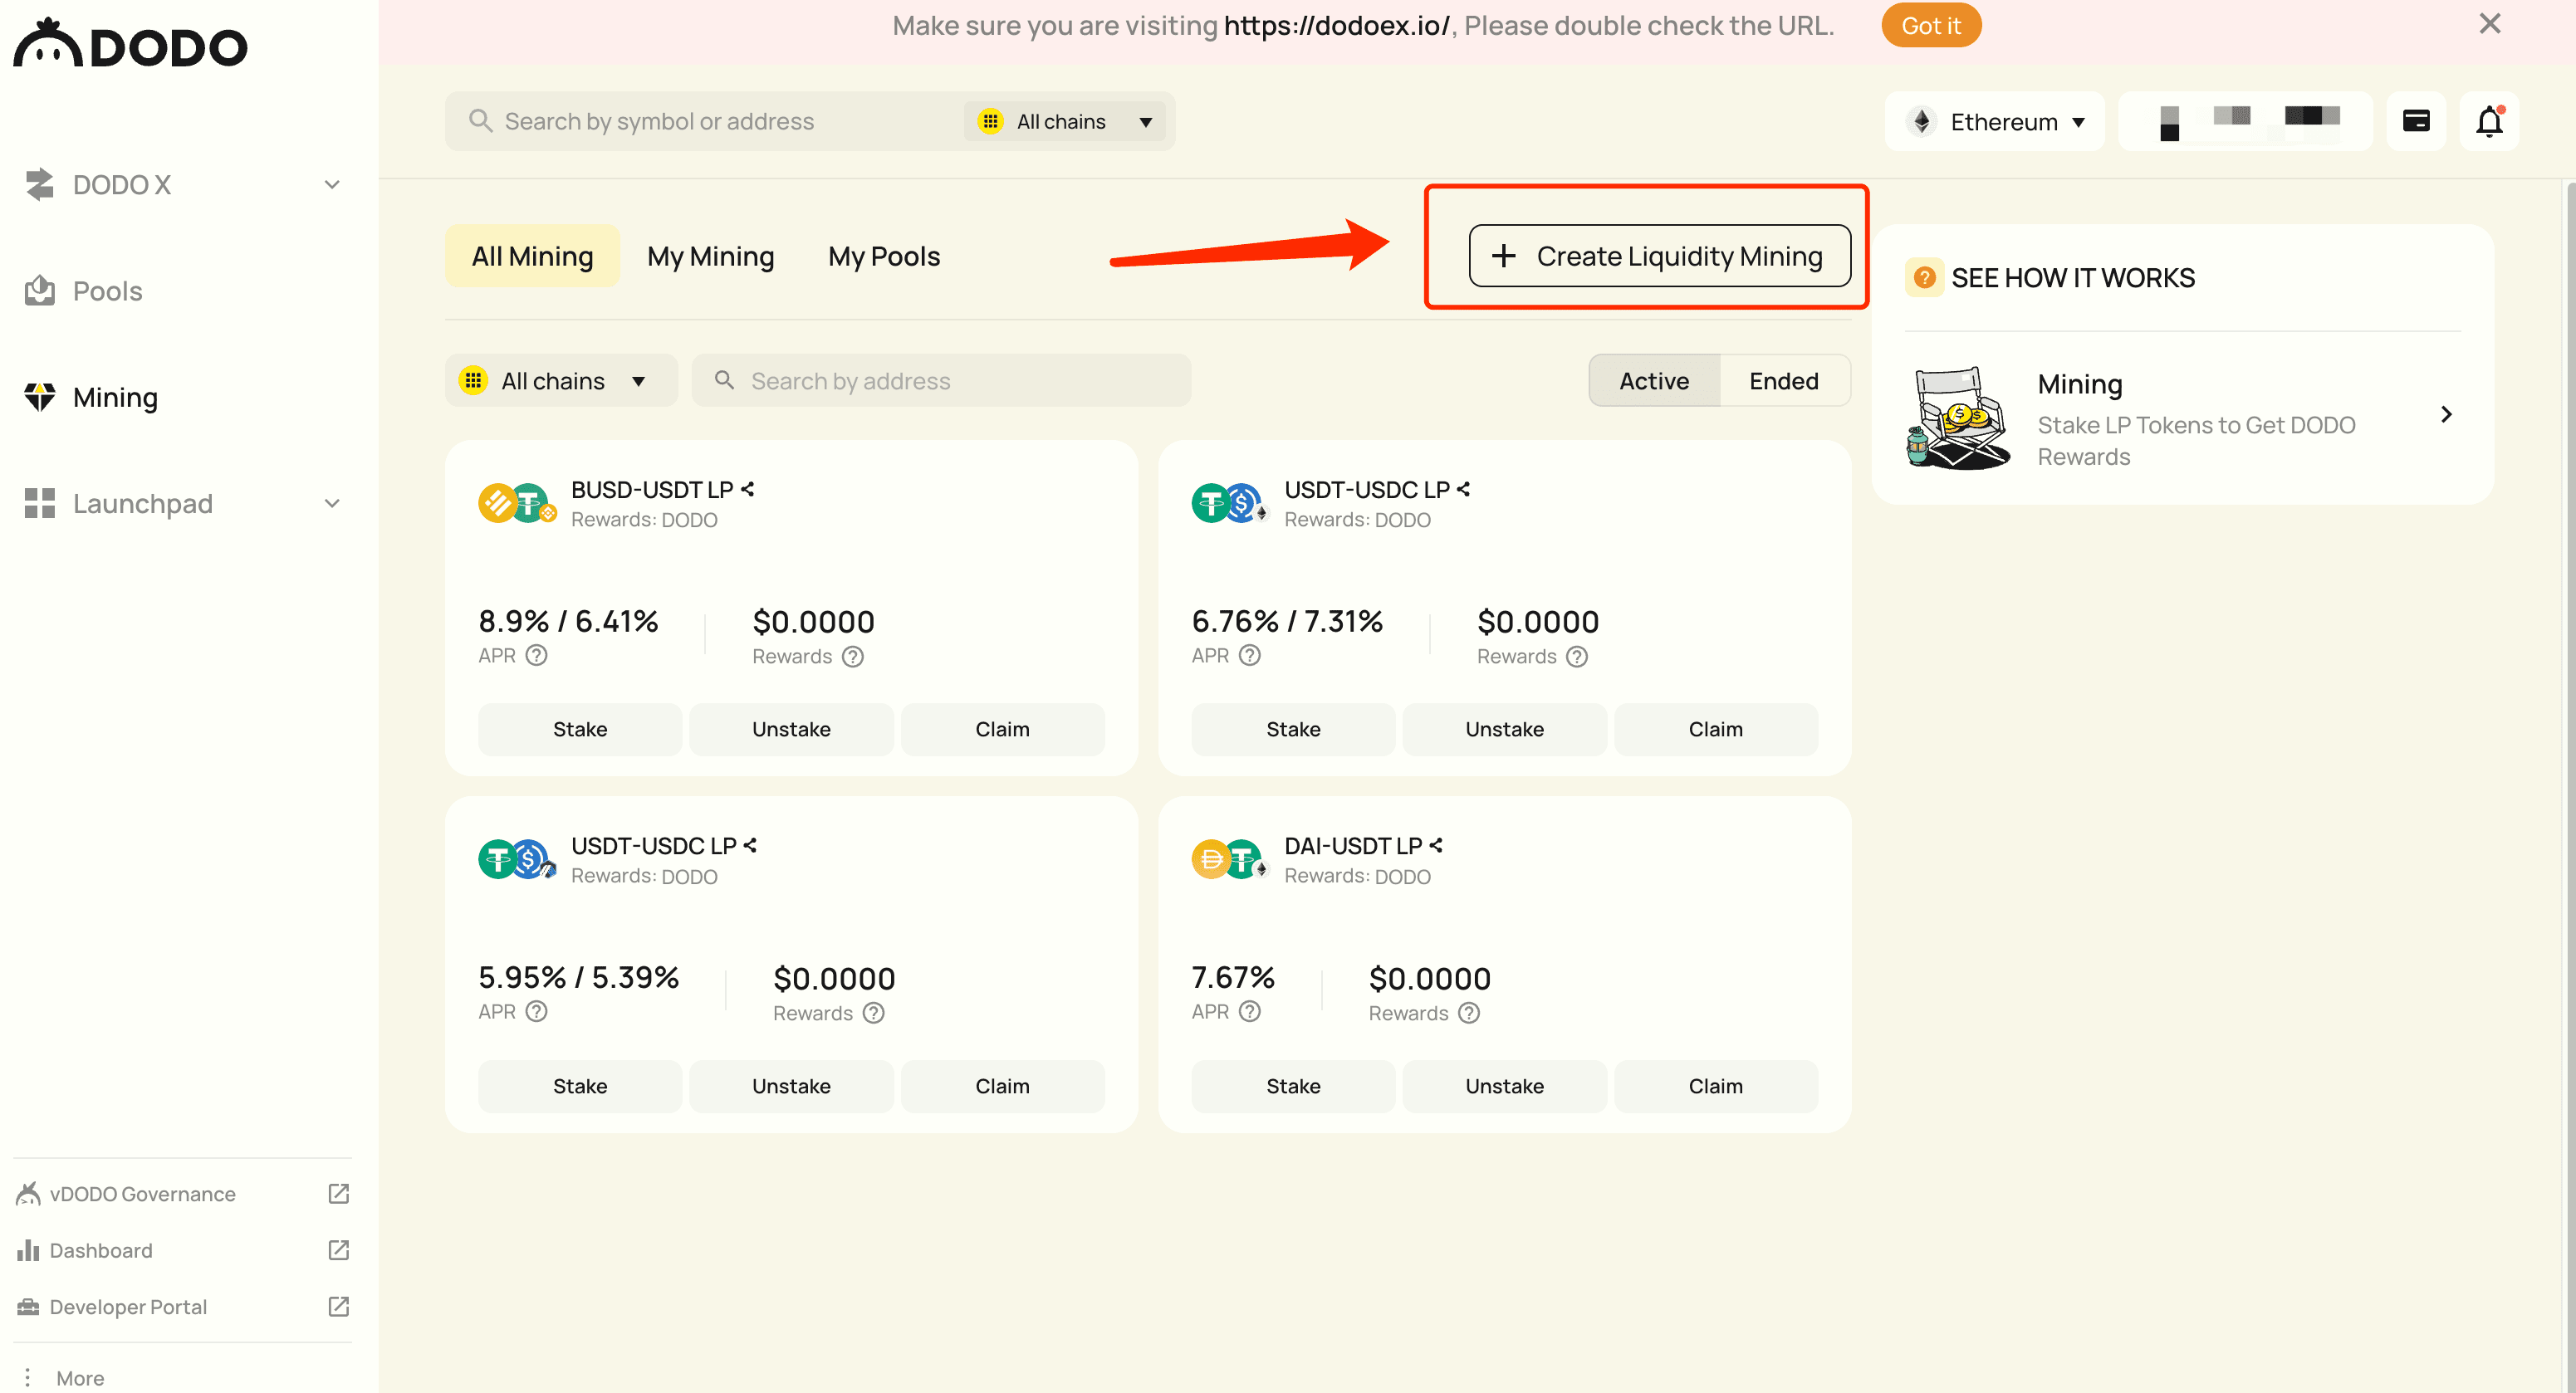Stake on 5.95% / 5.39% card
Image resolution: width=2576 pixels, height=1393 pixels.
pyautogui.click(x=580, y=1086)
